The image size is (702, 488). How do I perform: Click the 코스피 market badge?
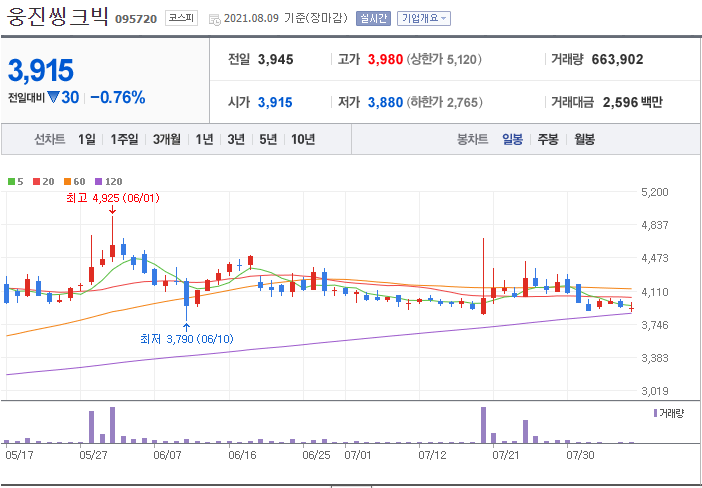click(x=181, y=18)
